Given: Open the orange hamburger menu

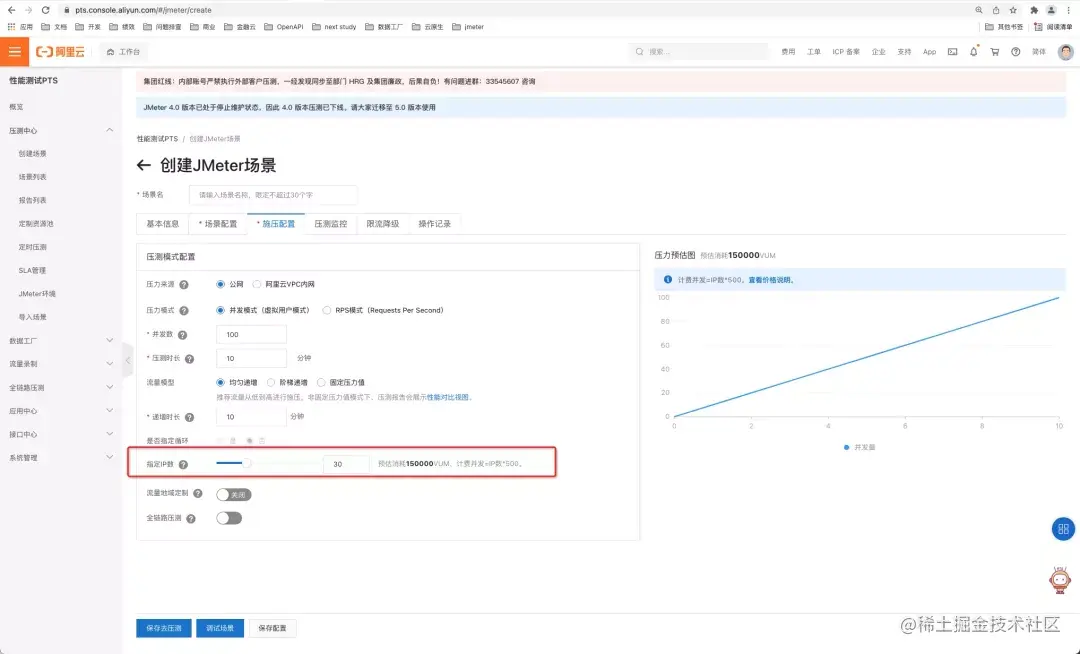Looking at the screenshot, I should pyautogui.click(x=14, y=52).
